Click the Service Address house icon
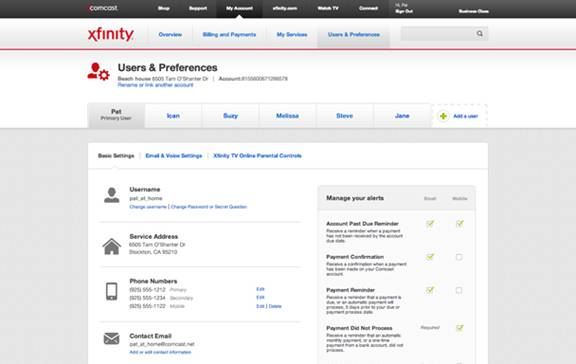 pos(111,246)
